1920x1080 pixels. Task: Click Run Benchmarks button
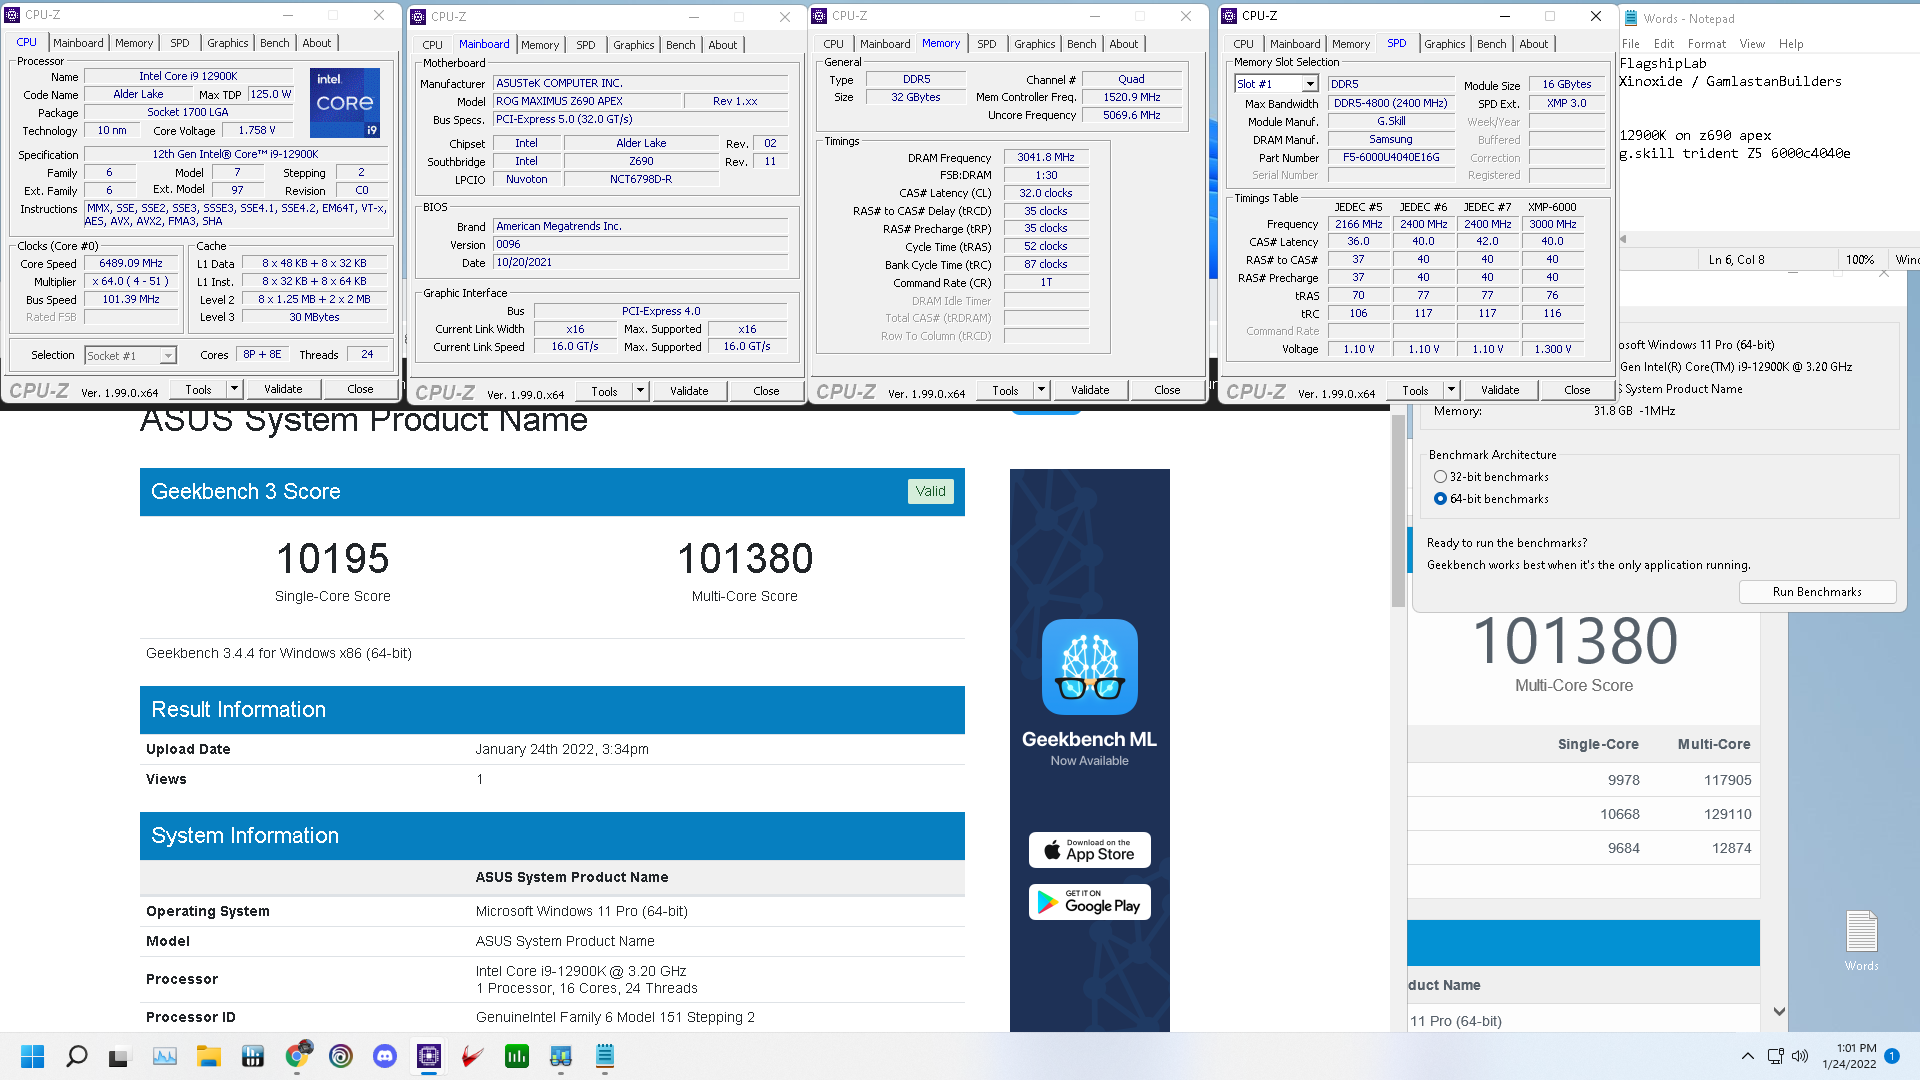click(x=1817, y=592)
